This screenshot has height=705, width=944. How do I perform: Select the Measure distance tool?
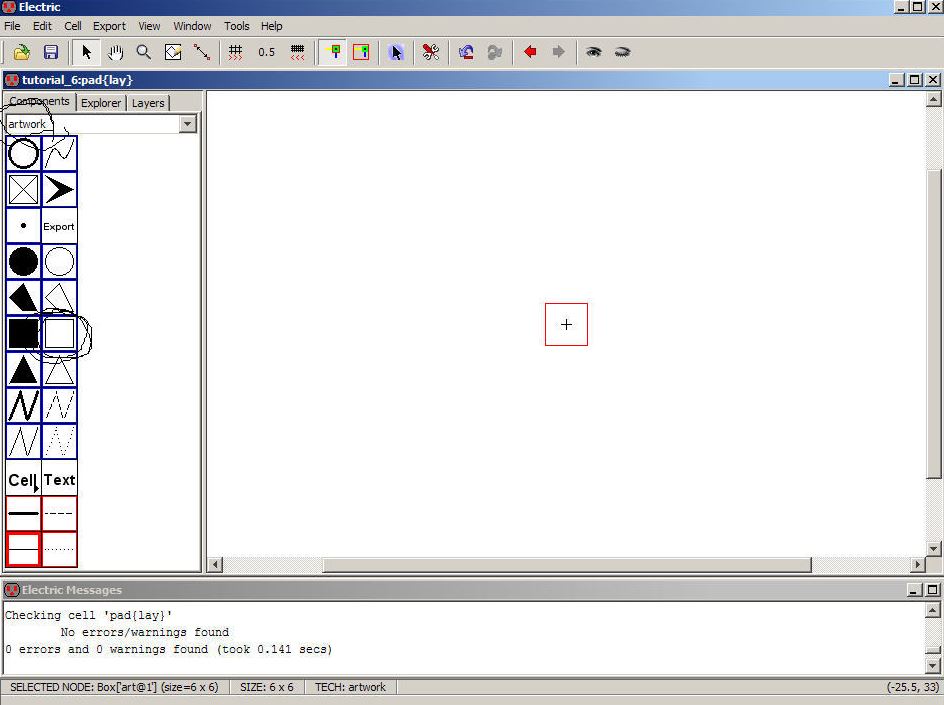[x=202, y=52]
